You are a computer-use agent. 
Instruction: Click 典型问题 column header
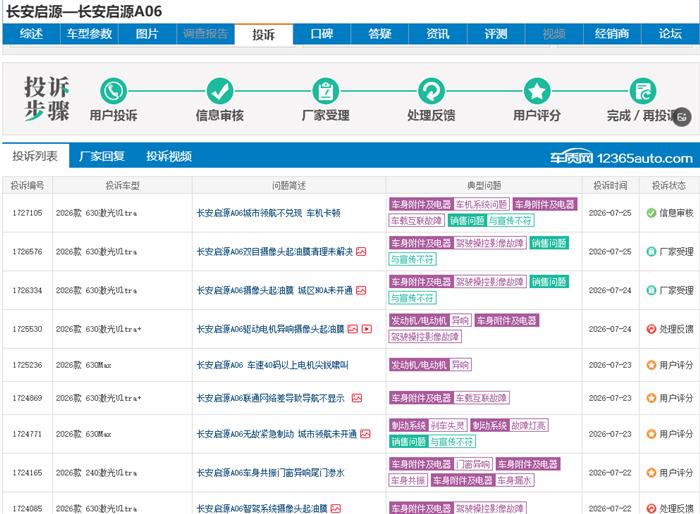click(484, 185)
